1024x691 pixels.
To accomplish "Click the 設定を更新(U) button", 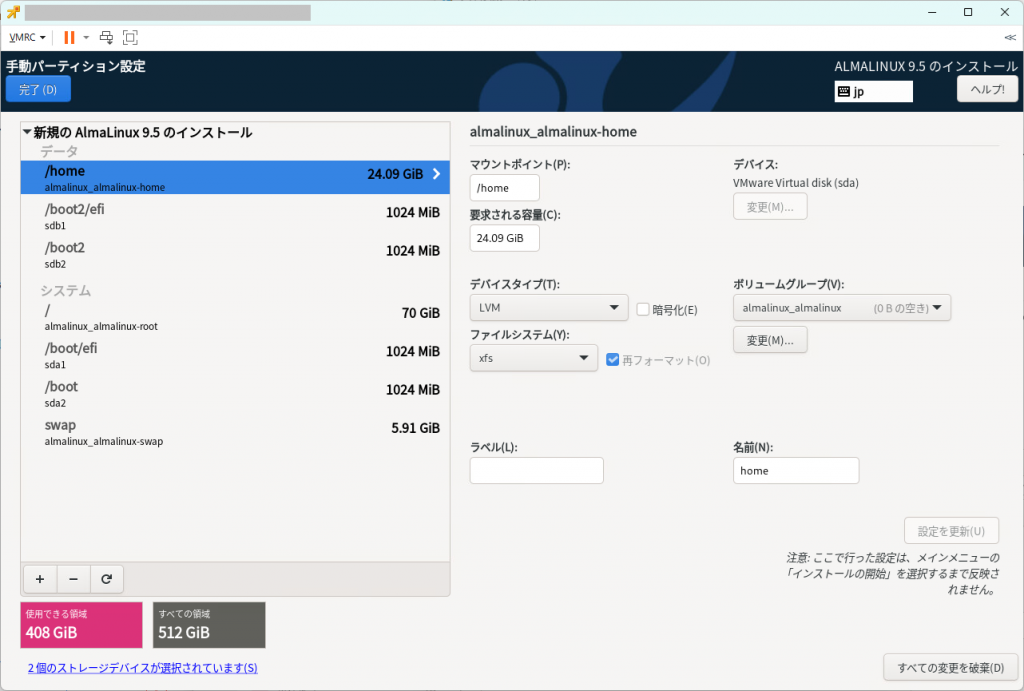I will pos(951,531).
